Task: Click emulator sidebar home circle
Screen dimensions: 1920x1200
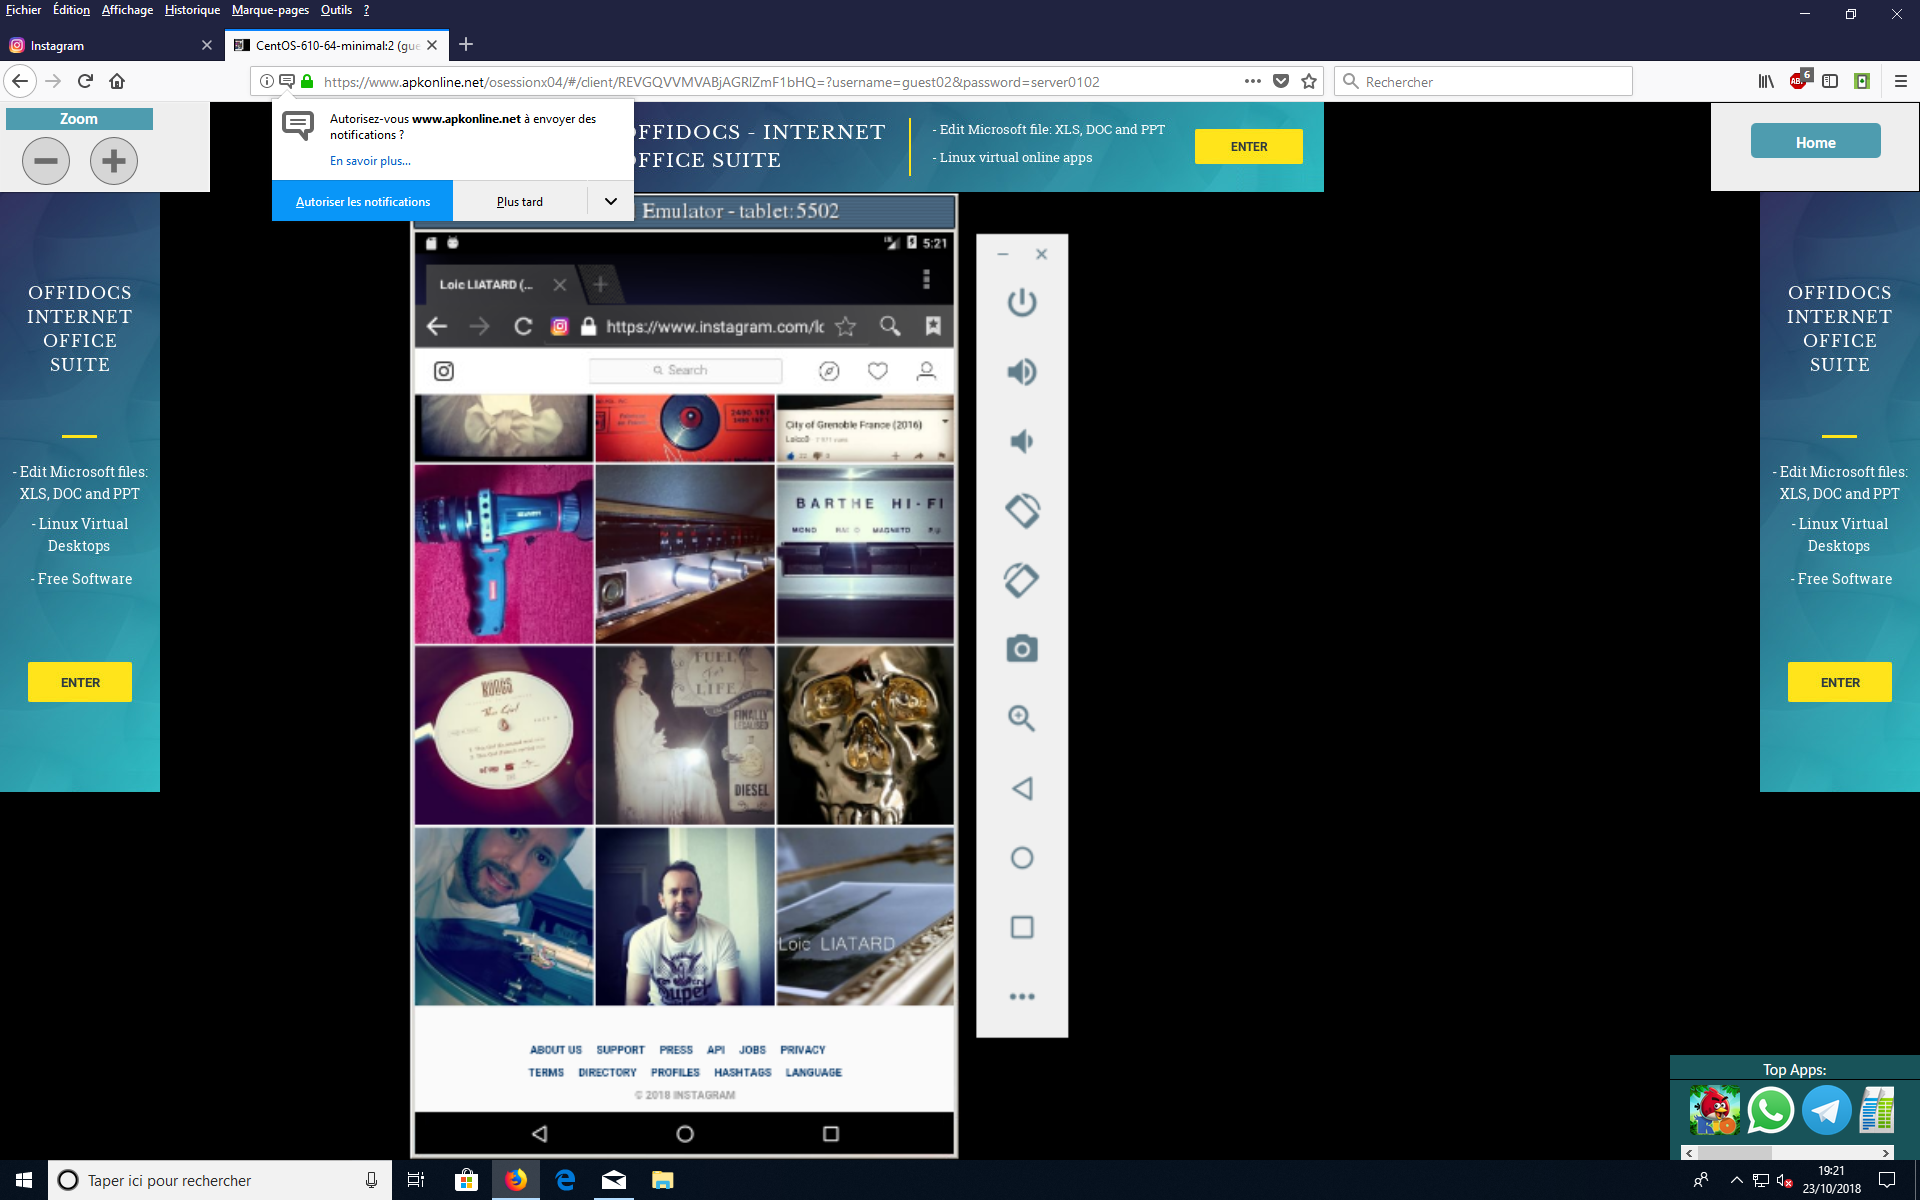Action: coord(1022,858)
